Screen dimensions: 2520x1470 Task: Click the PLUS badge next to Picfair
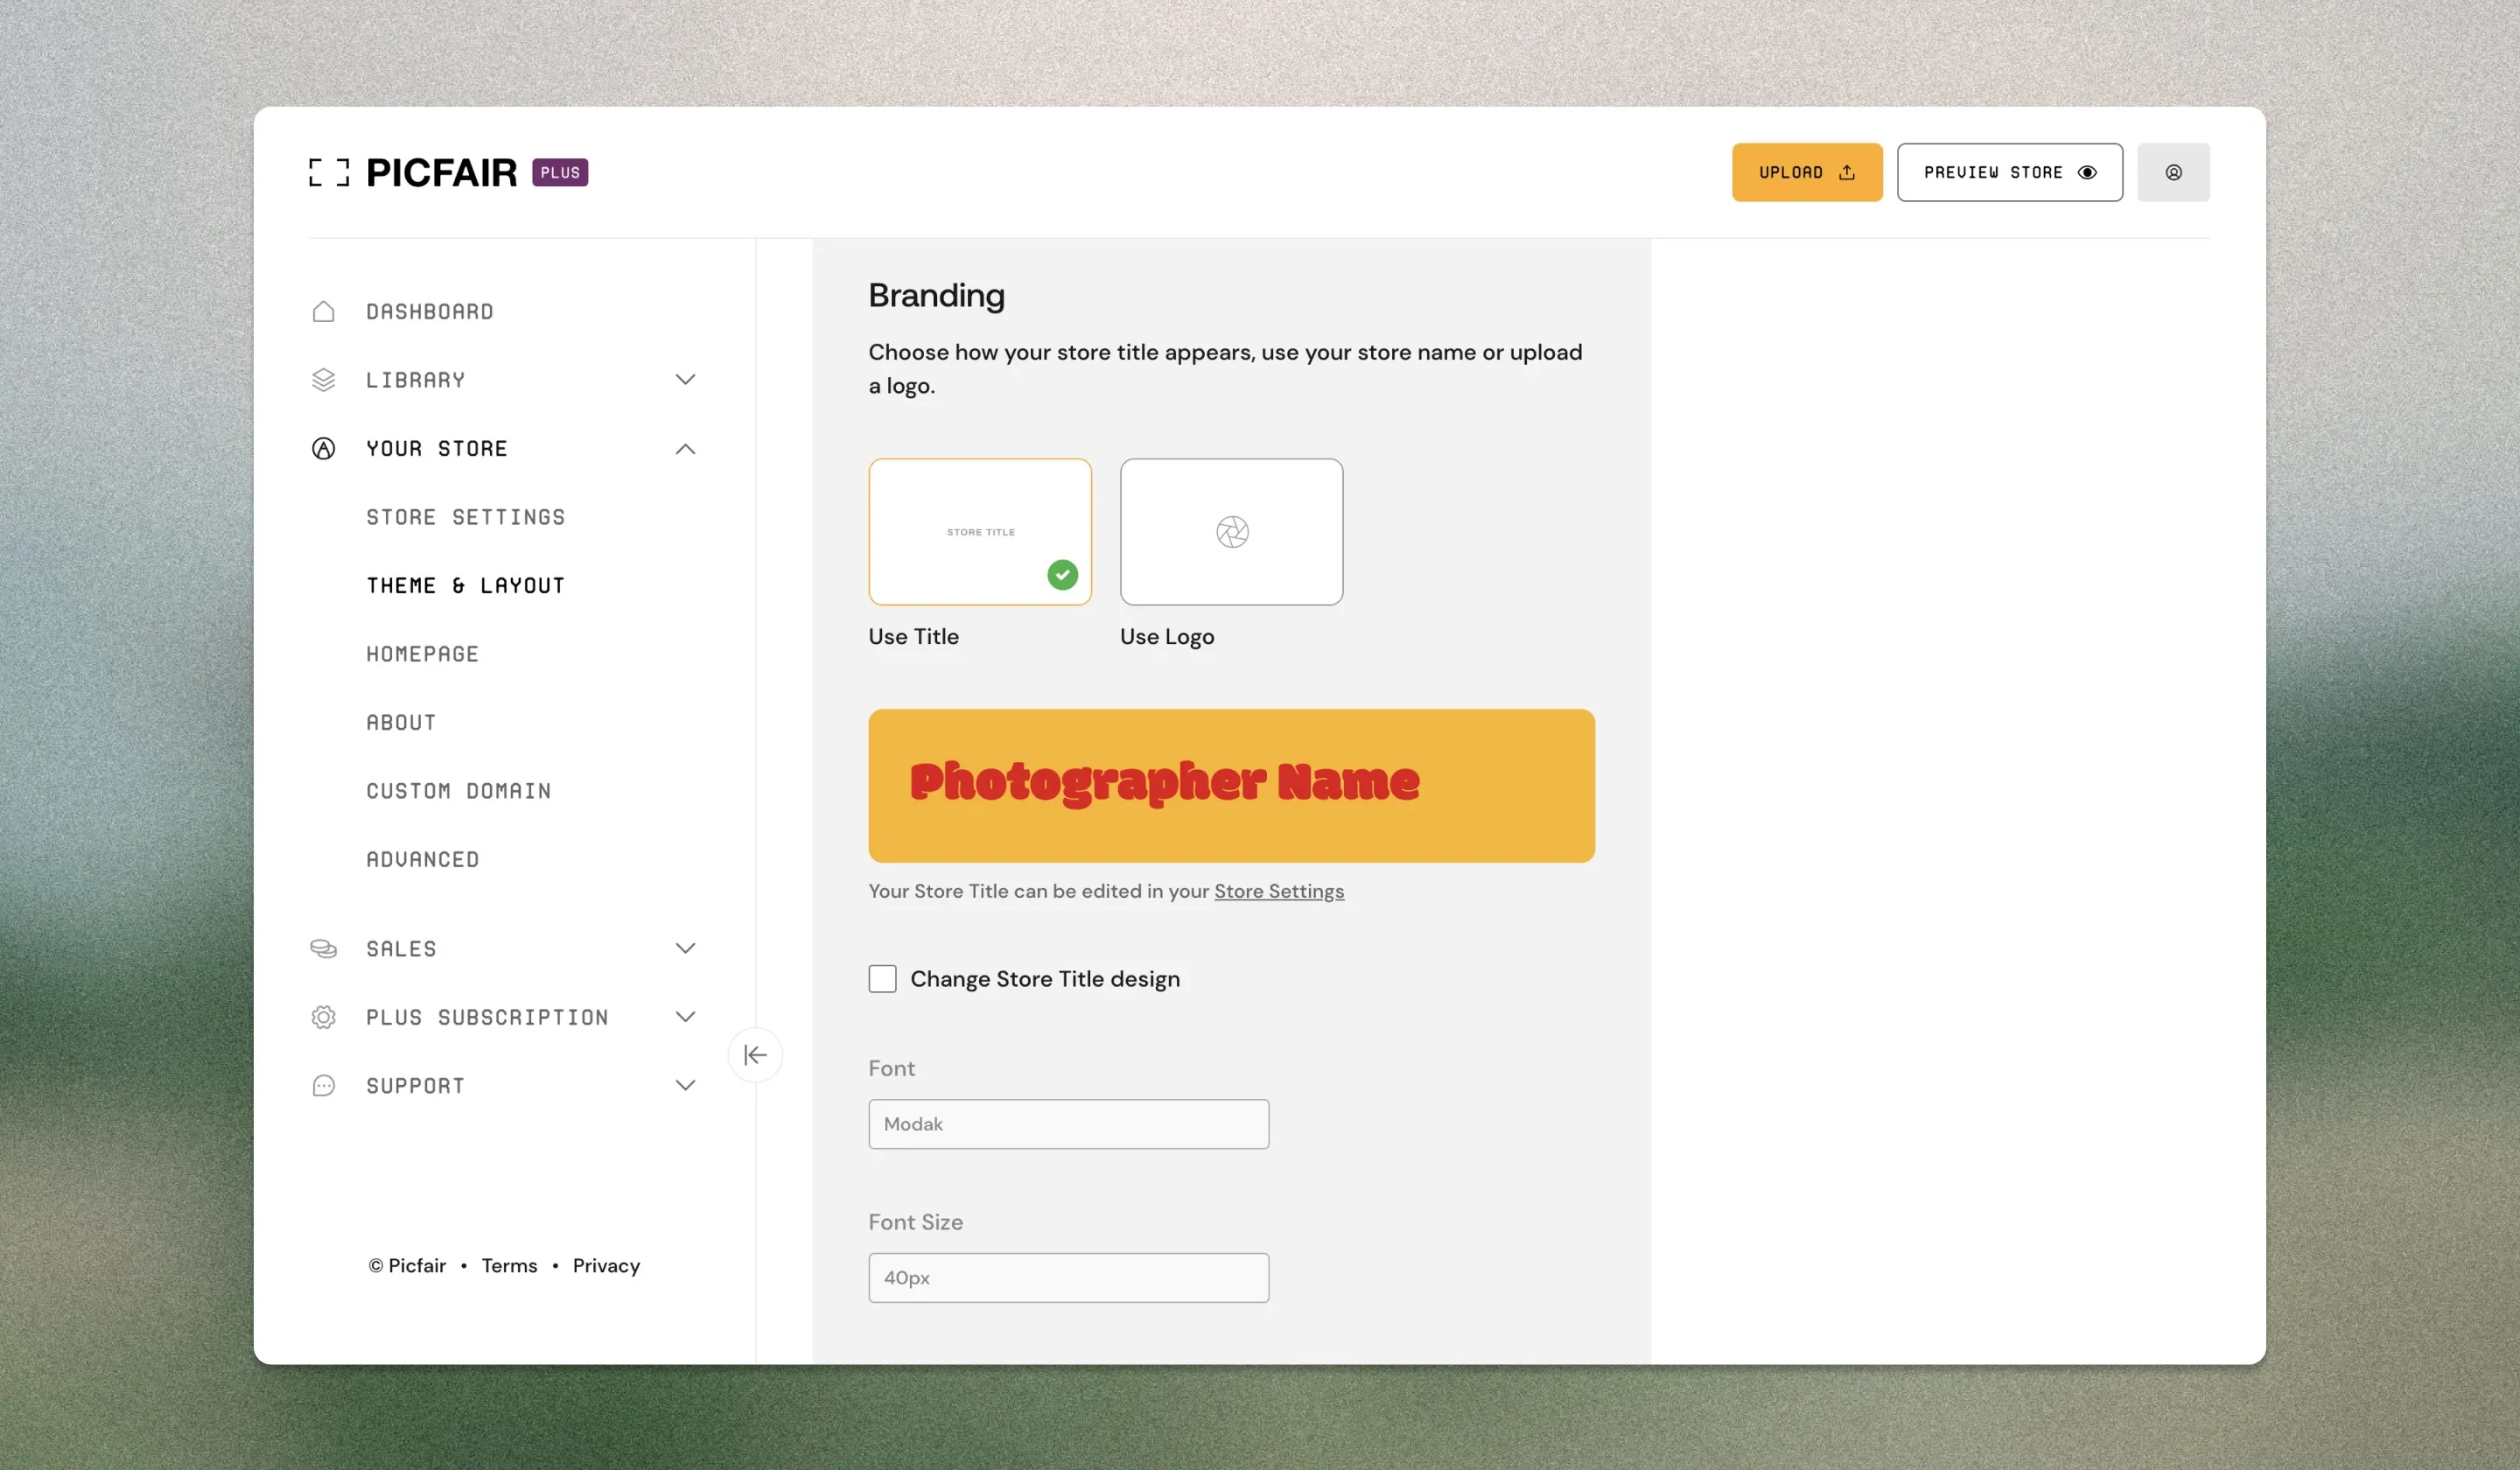[560, 172]
